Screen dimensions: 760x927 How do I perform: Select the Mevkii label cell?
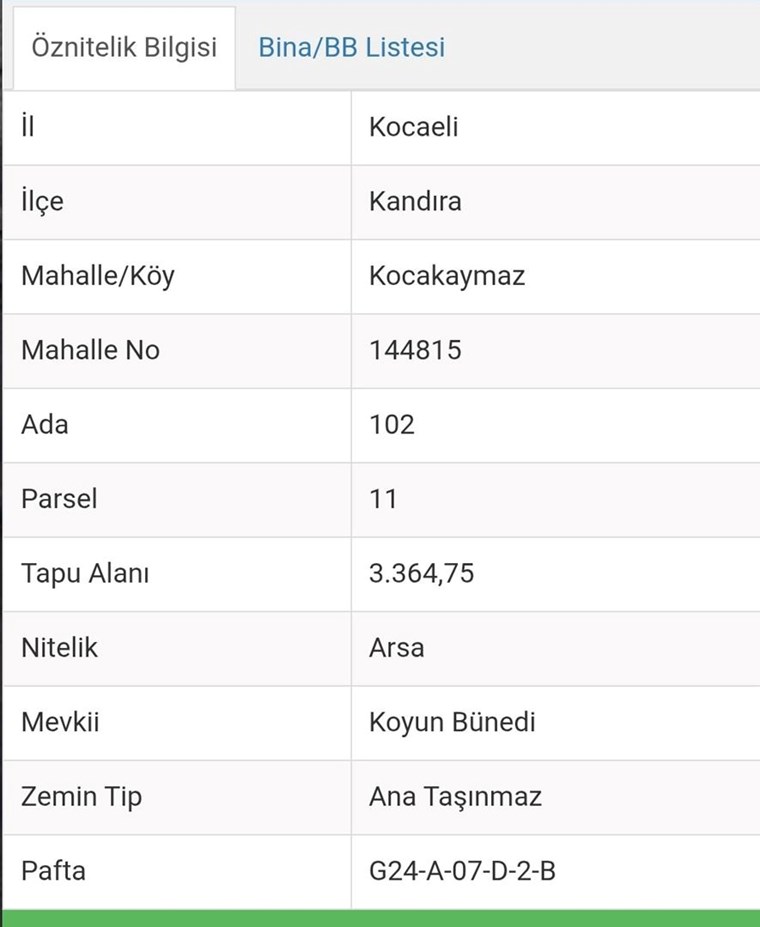pyautogui.click(x=60, y=721)
